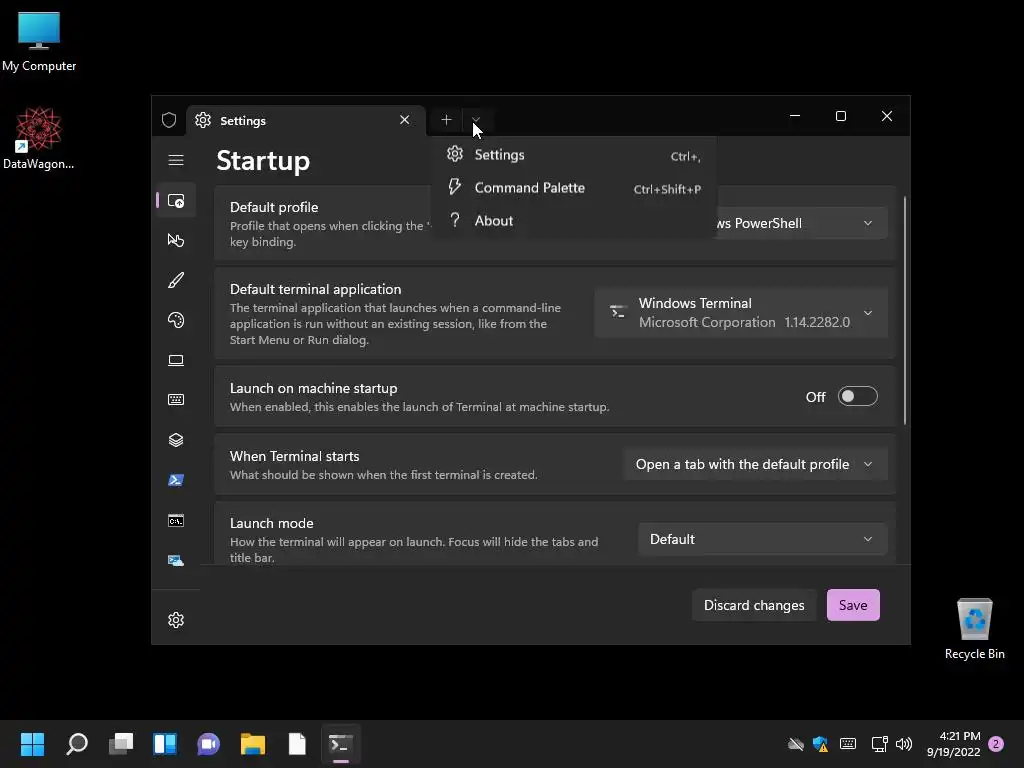Select the My Computer desktop icon
1024x768 pixels.
39,40
